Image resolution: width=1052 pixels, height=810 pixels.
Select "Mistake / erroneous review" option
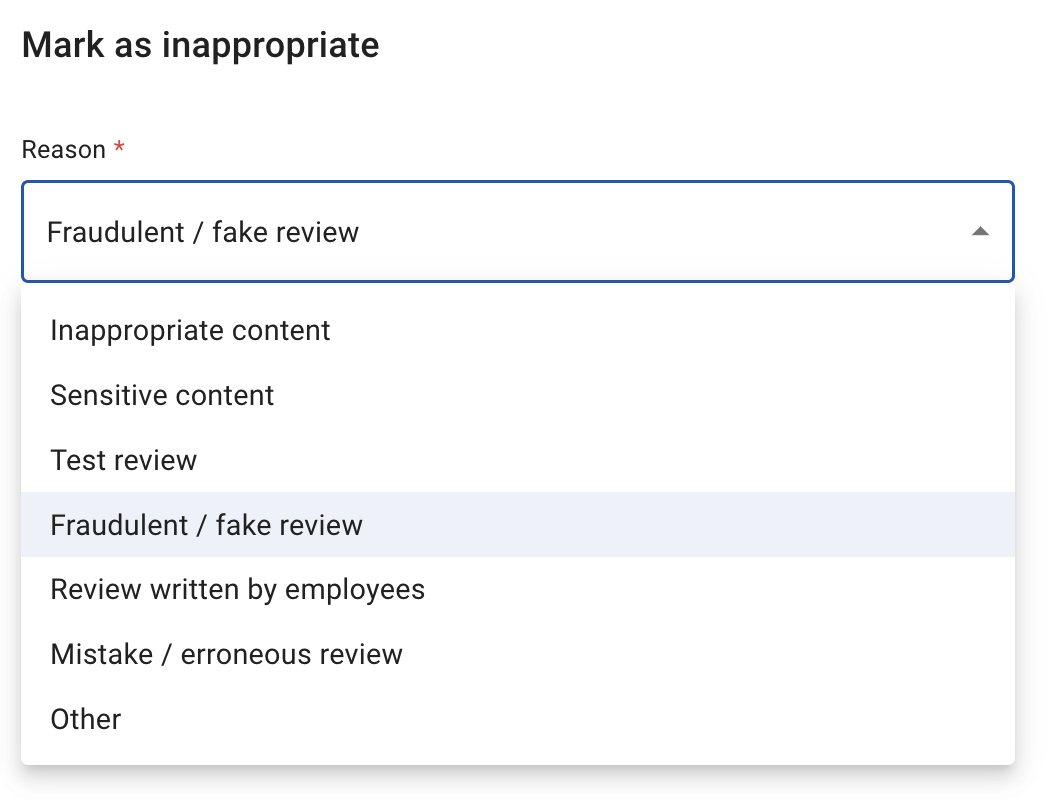517,654
